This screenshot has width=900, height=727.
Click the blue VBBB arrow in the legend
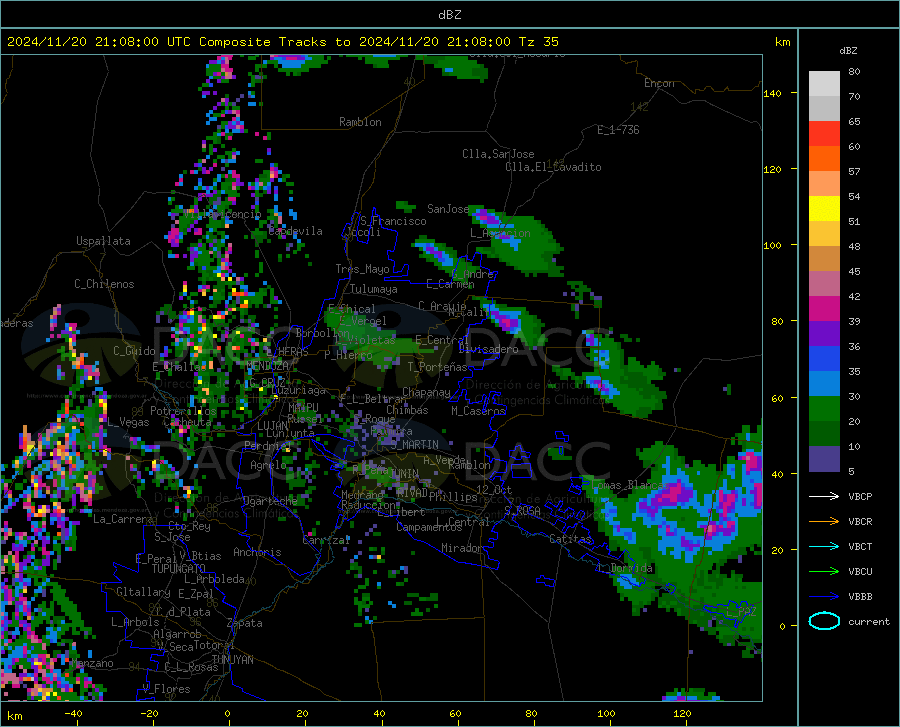click(x=824, y=597)
